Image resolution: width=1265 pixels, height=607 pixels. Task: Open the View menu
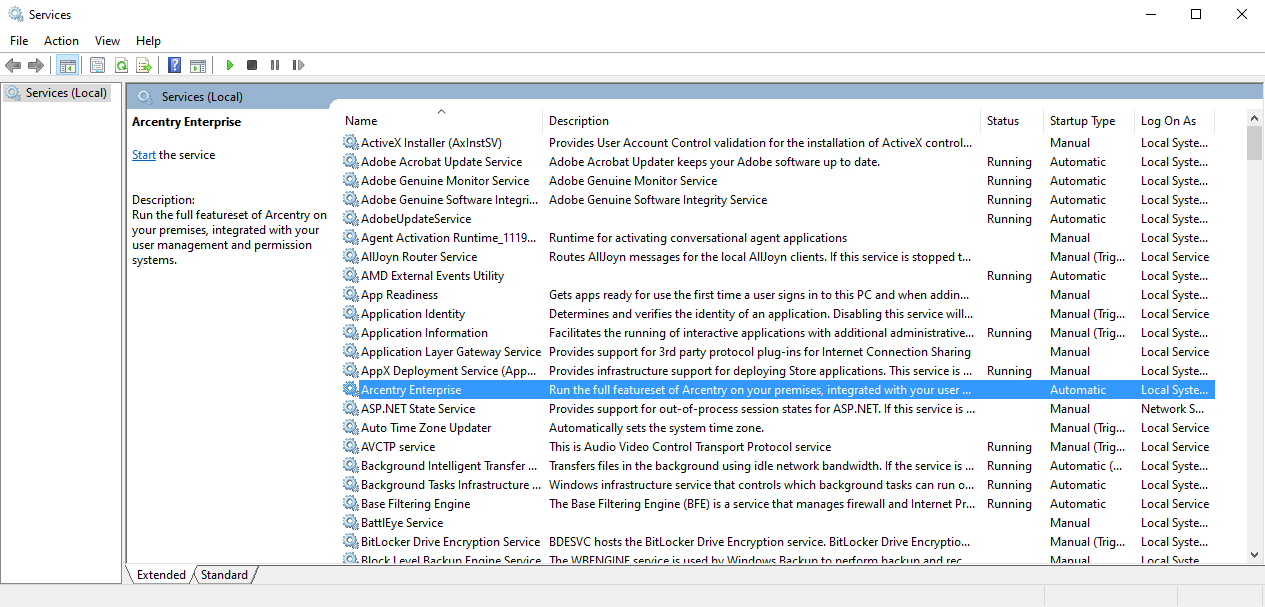click(107, 41)
